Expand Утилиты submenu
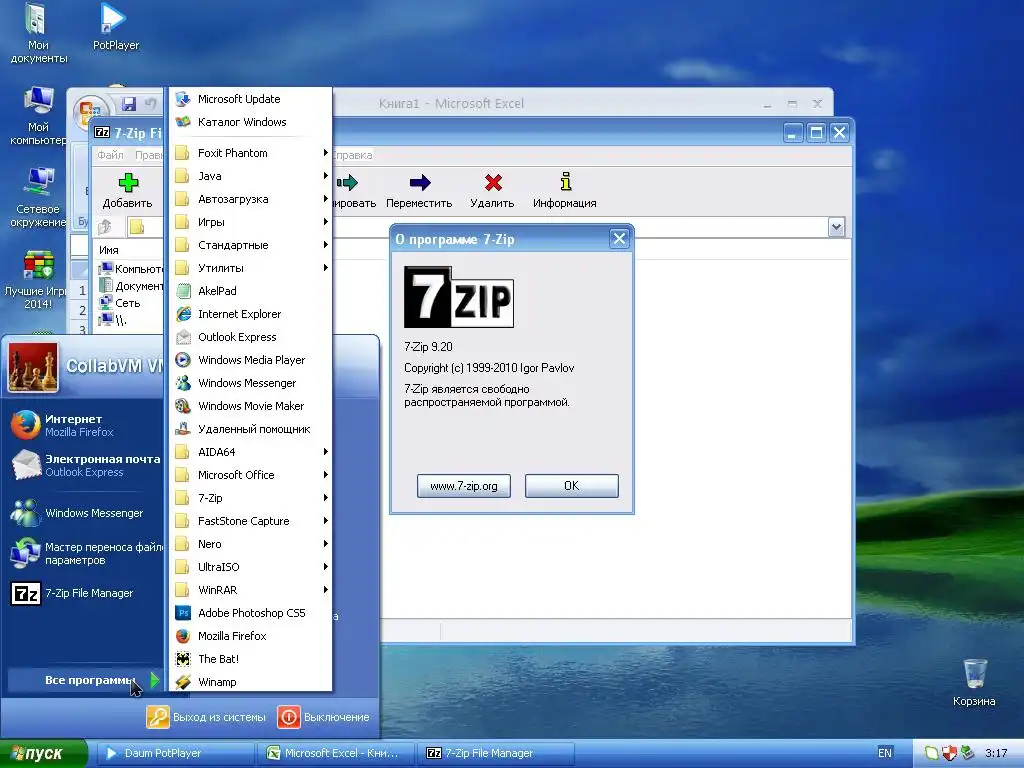 251,268
